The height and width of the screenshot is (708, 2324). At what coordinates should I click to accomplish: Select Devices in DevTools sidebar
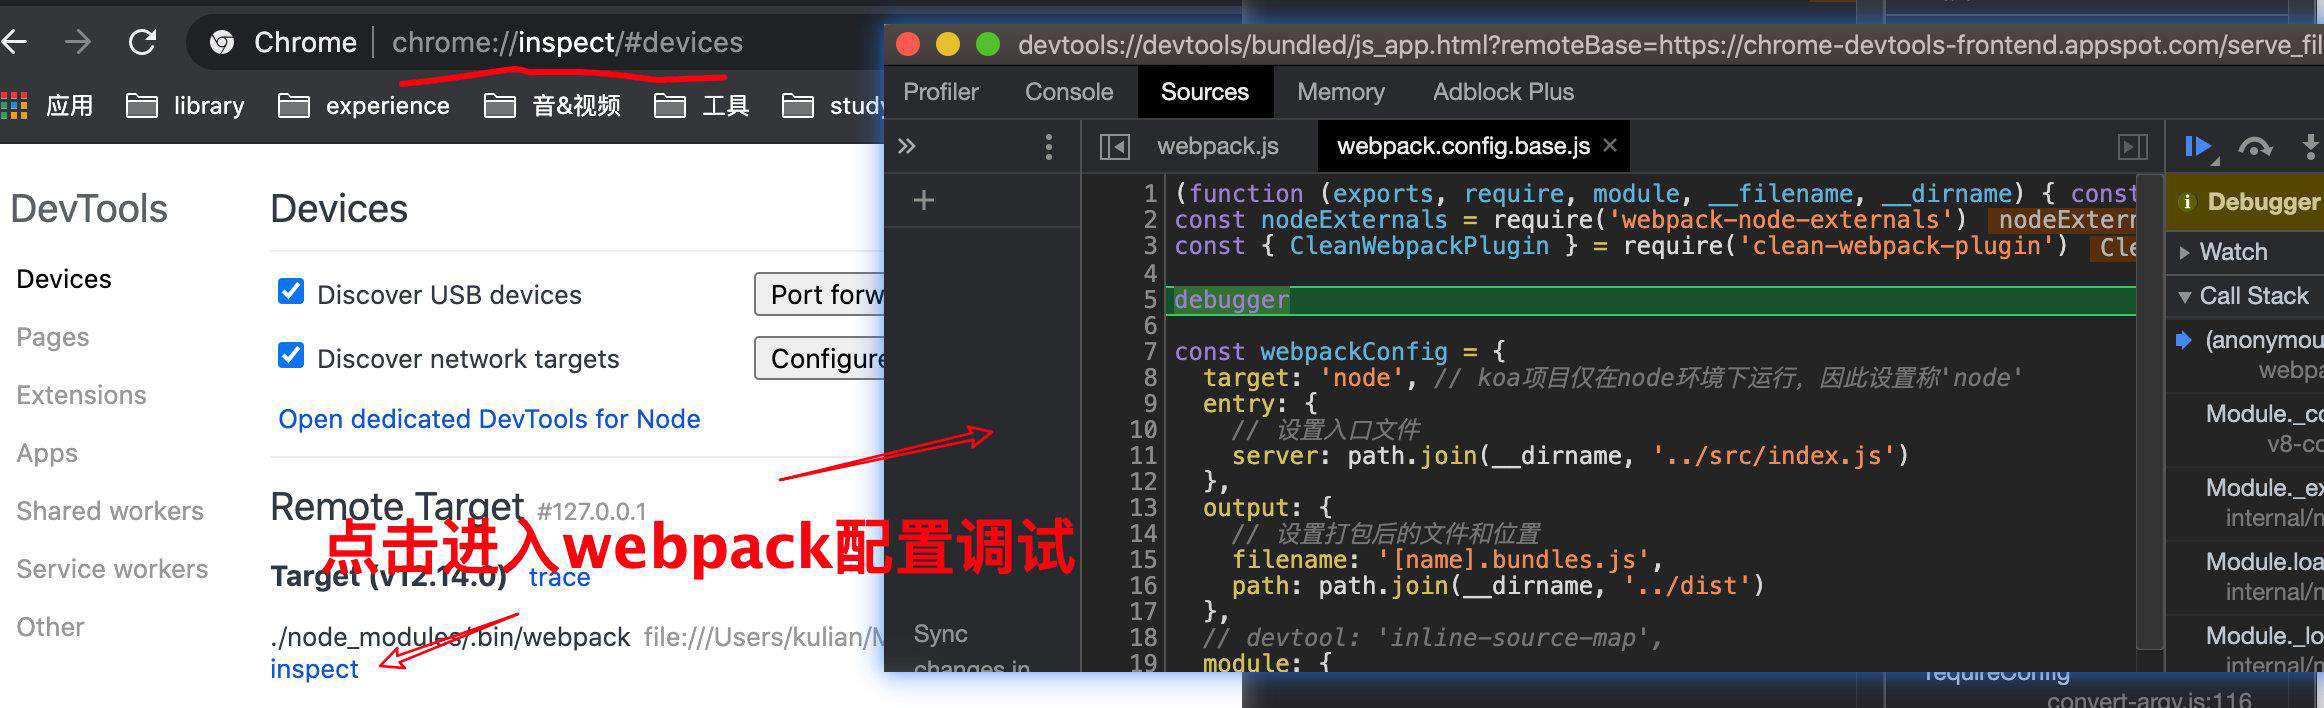tap(64, 279)
